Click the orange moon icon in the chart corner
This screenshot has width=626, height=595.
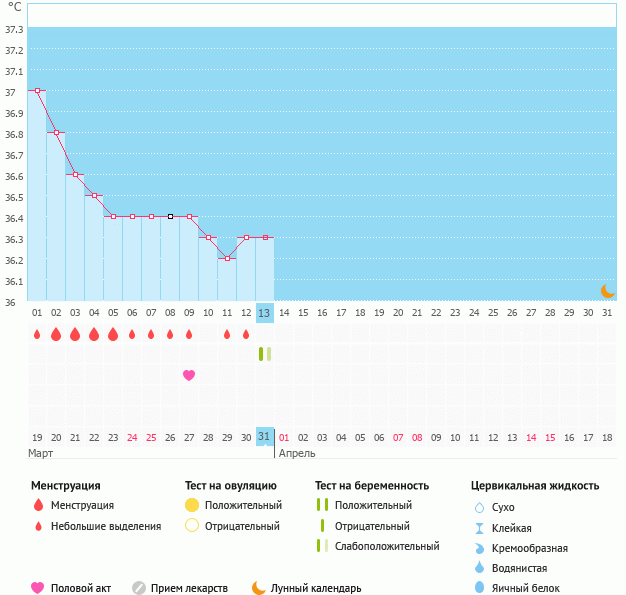coord(607,290)
